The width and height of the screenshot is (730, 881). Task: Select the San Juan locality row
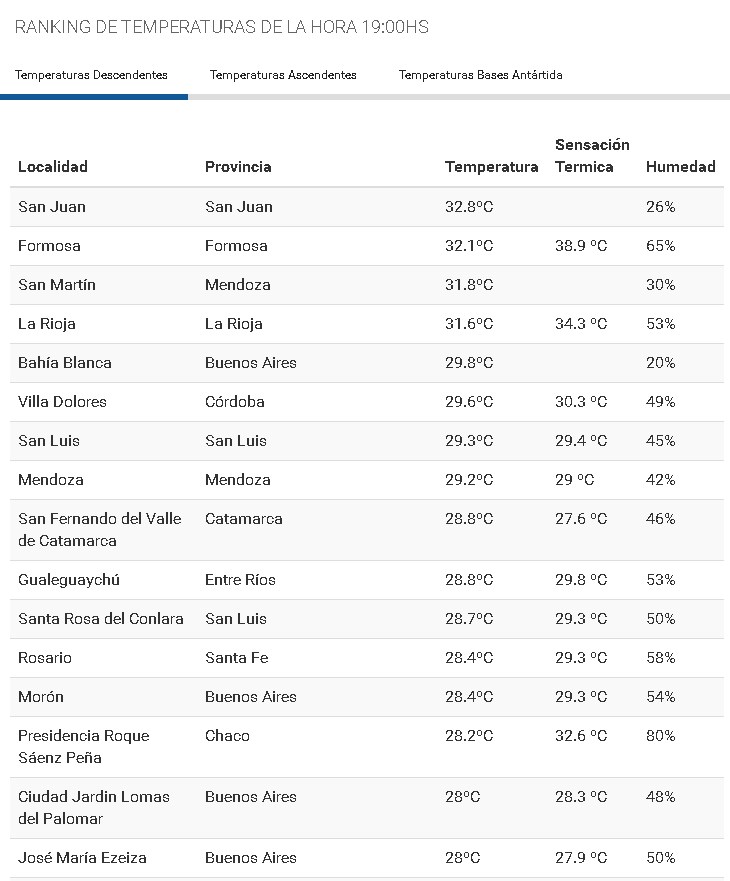coord(52,207)
